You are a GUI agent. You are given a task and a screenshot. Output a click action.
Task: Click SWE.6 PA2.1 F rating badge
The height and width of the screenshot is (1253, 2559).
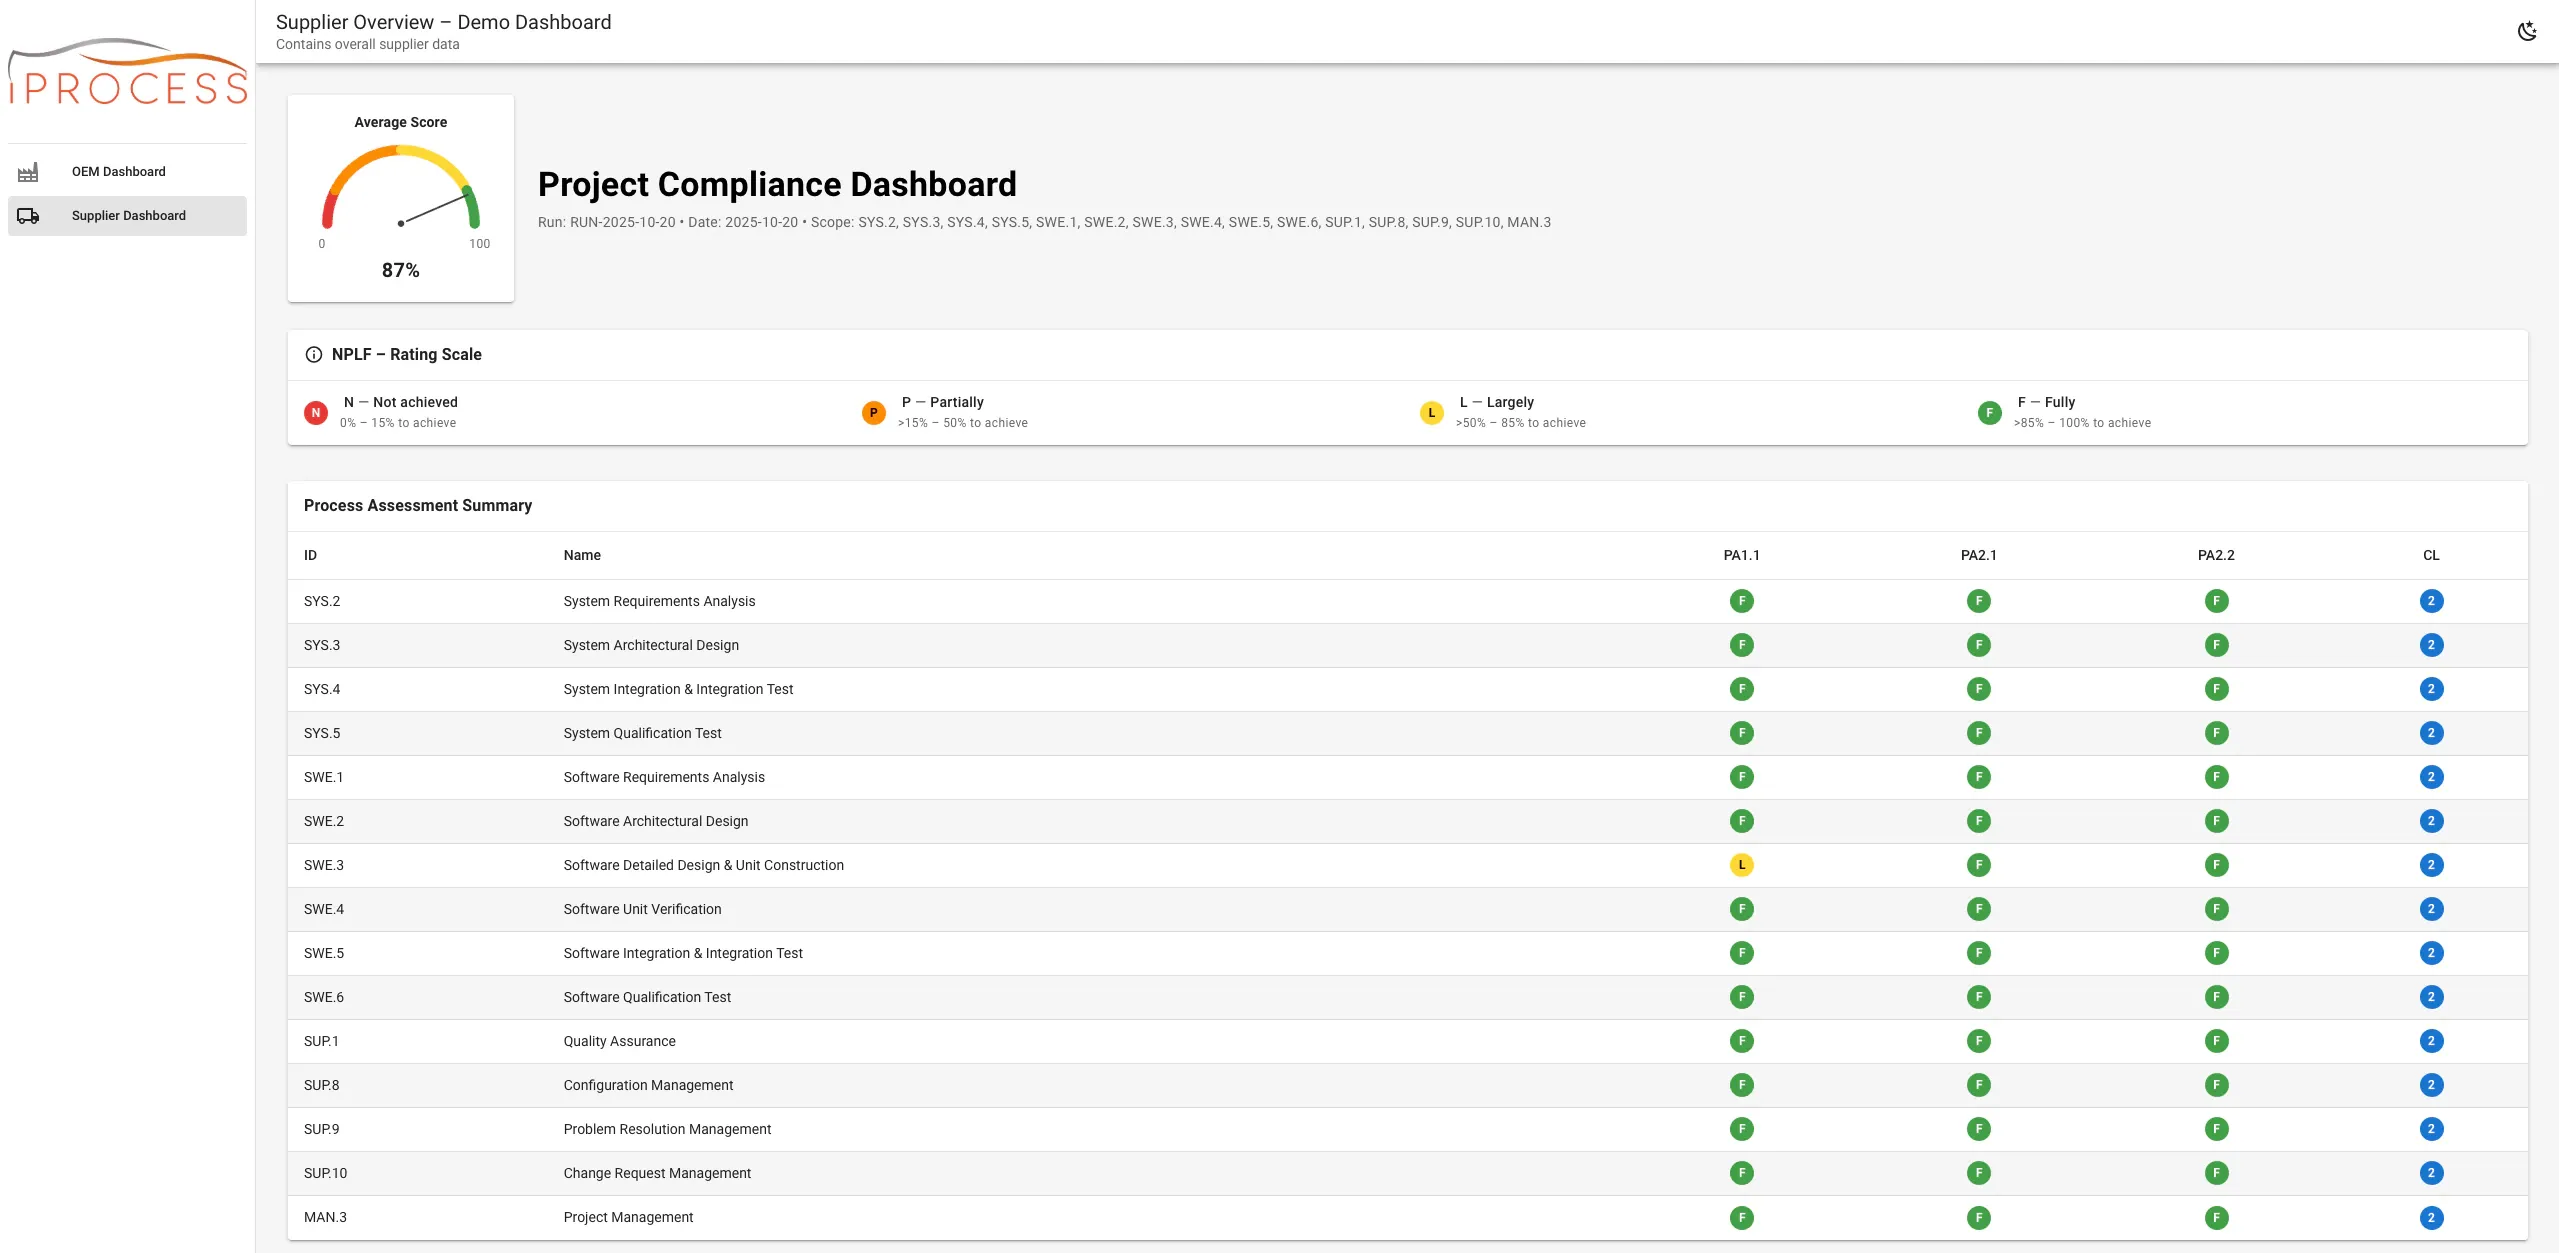click(1979, 997)
